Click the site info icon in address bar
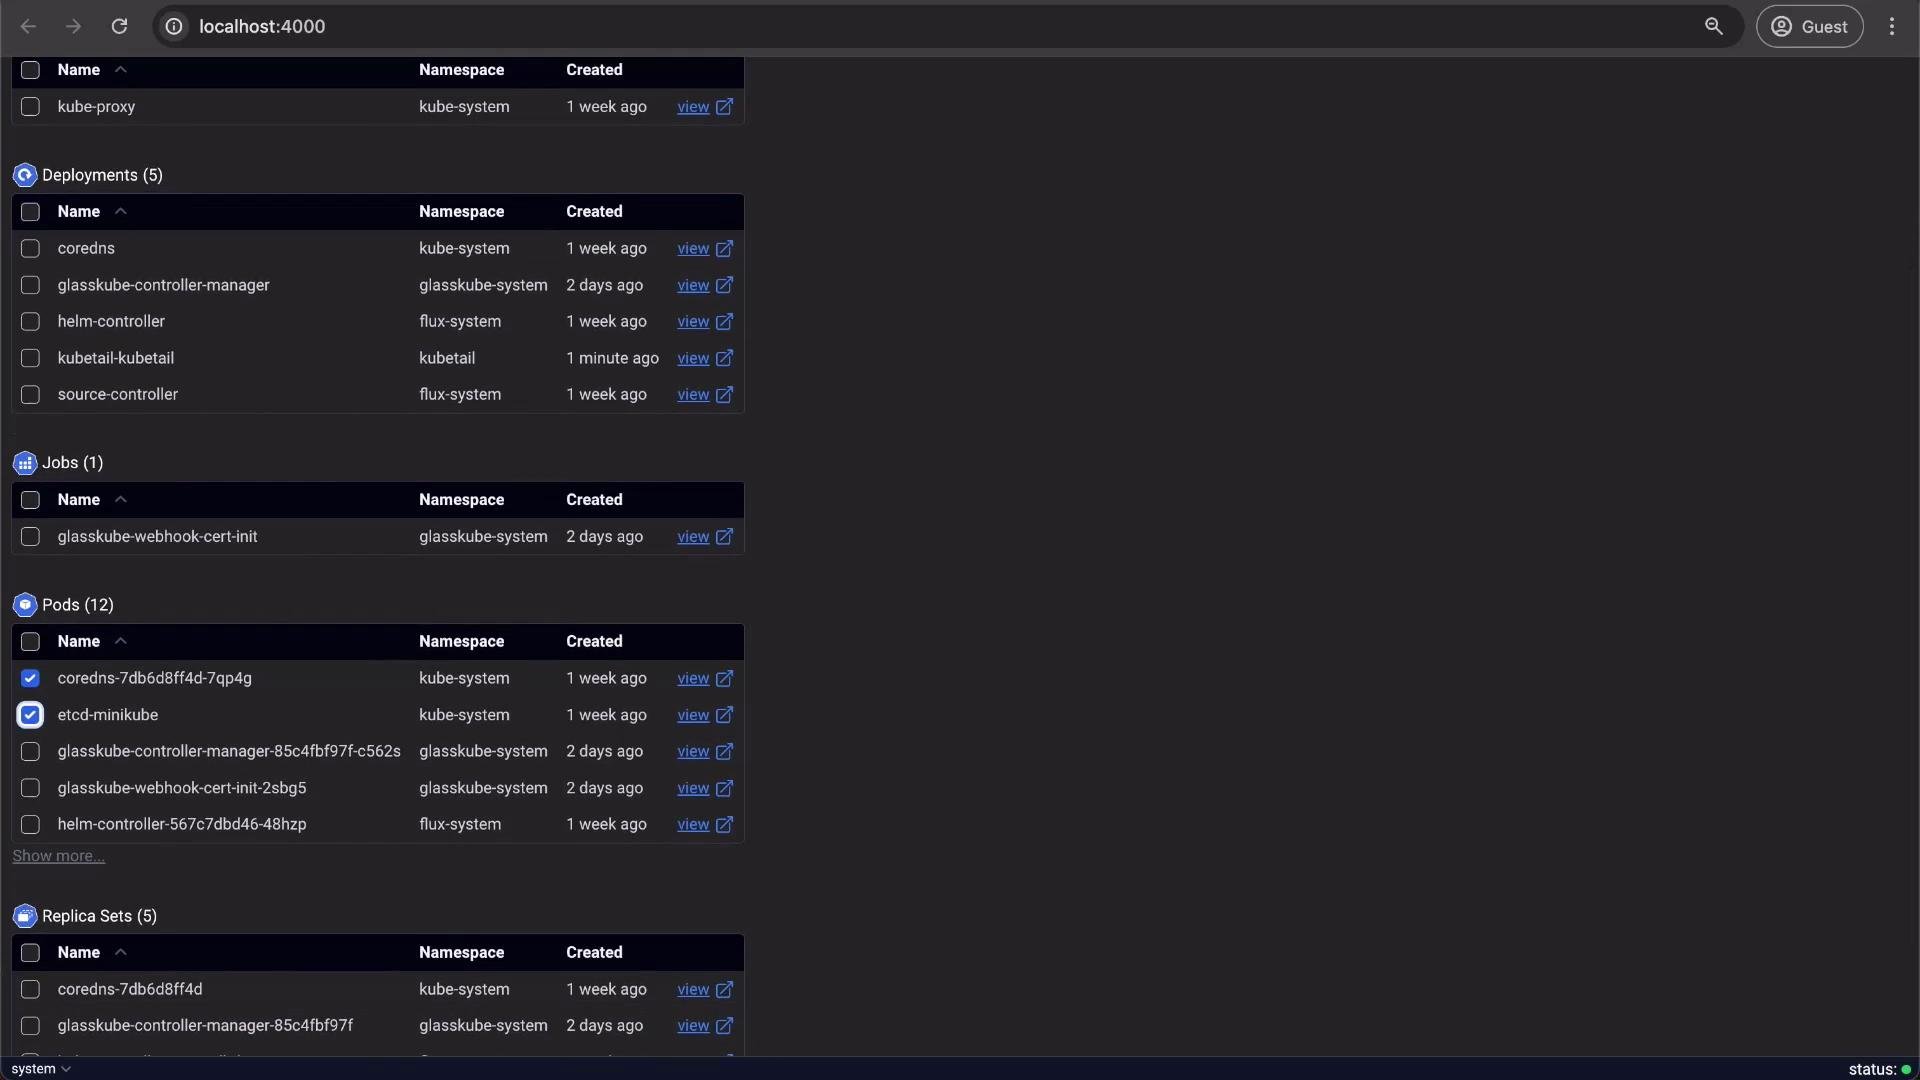The width and height of the screenshot is (1920, 1080). point(174,26)
